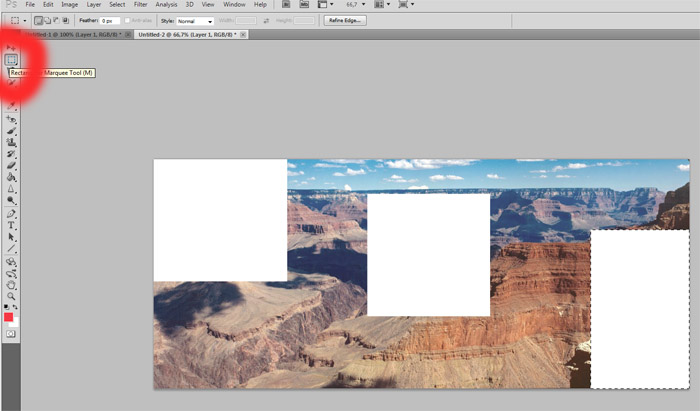The height and width of the screenshot is (411, 700).
Task: Choose Subtract from selection mode
Action: pos(56,21)
